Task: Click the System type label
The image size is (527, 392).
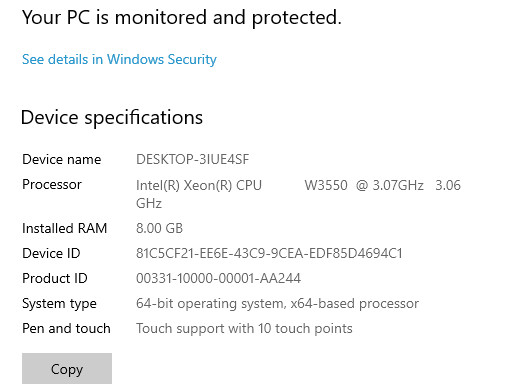Action: (x=59, y=304)
